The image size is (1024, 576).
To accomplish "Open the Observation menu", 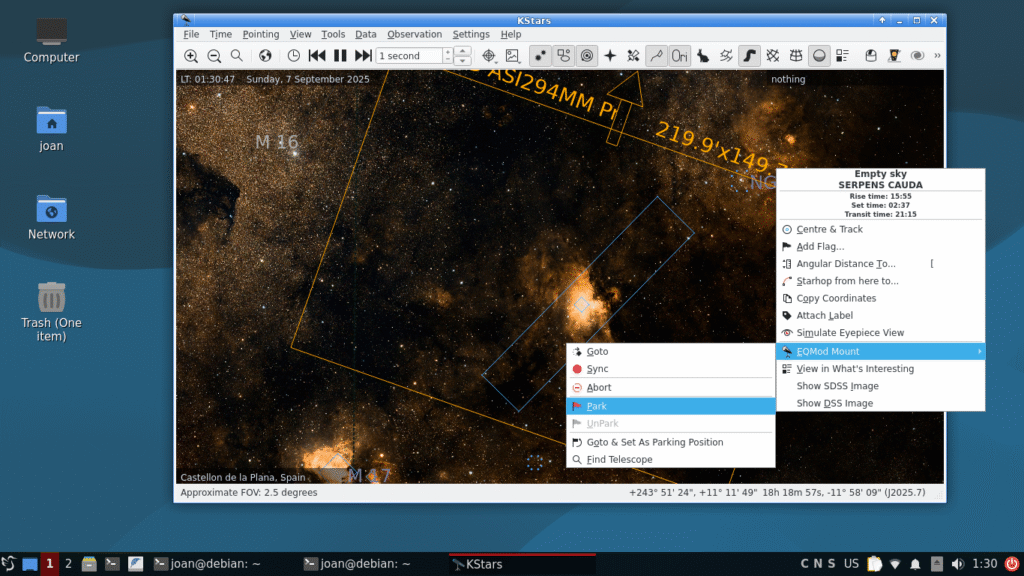I will [x=414, y=34].
